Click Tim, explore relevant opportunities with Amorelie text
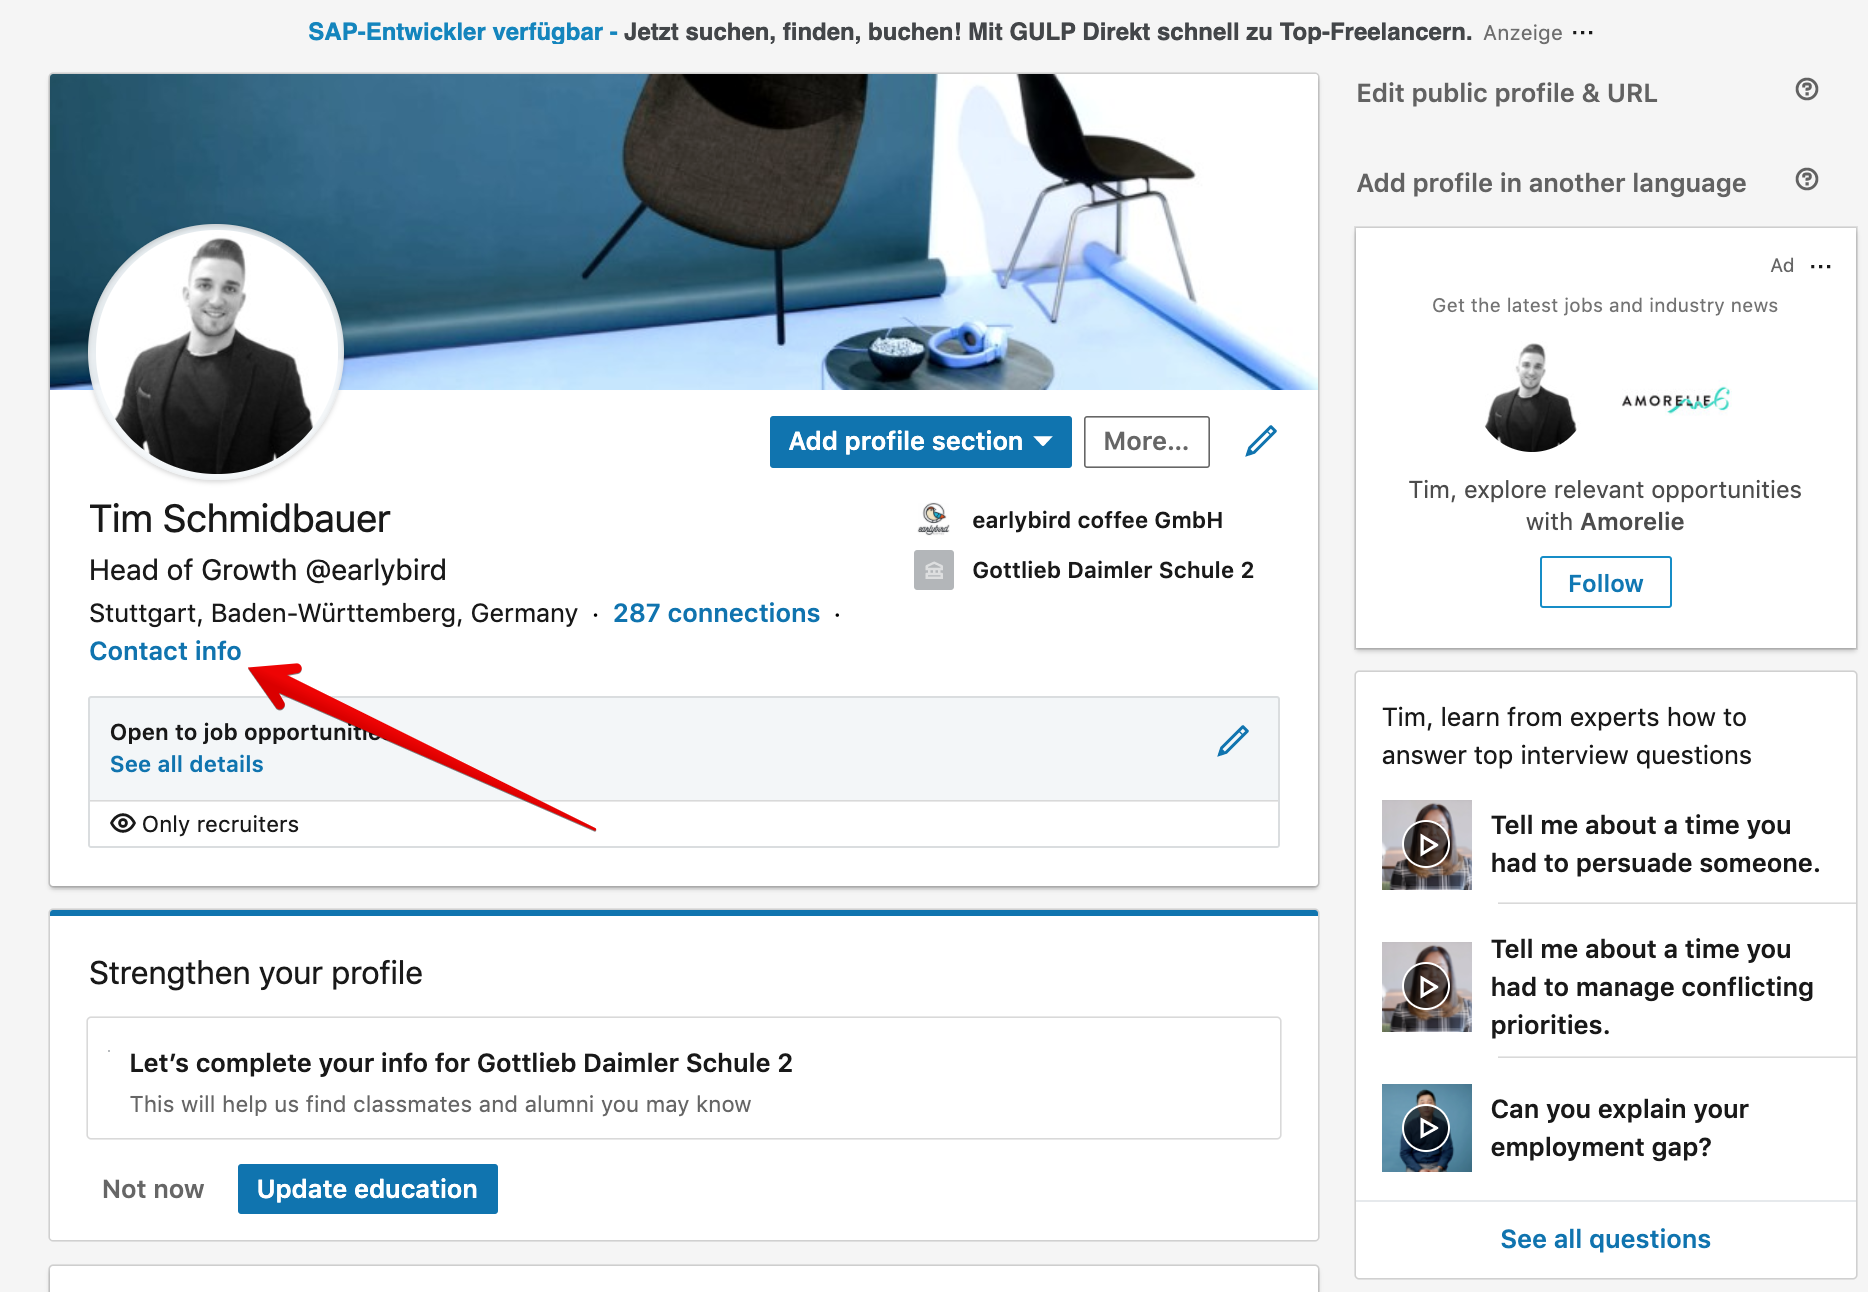Viewport: 1868px width, 1292px height. 1604,505
